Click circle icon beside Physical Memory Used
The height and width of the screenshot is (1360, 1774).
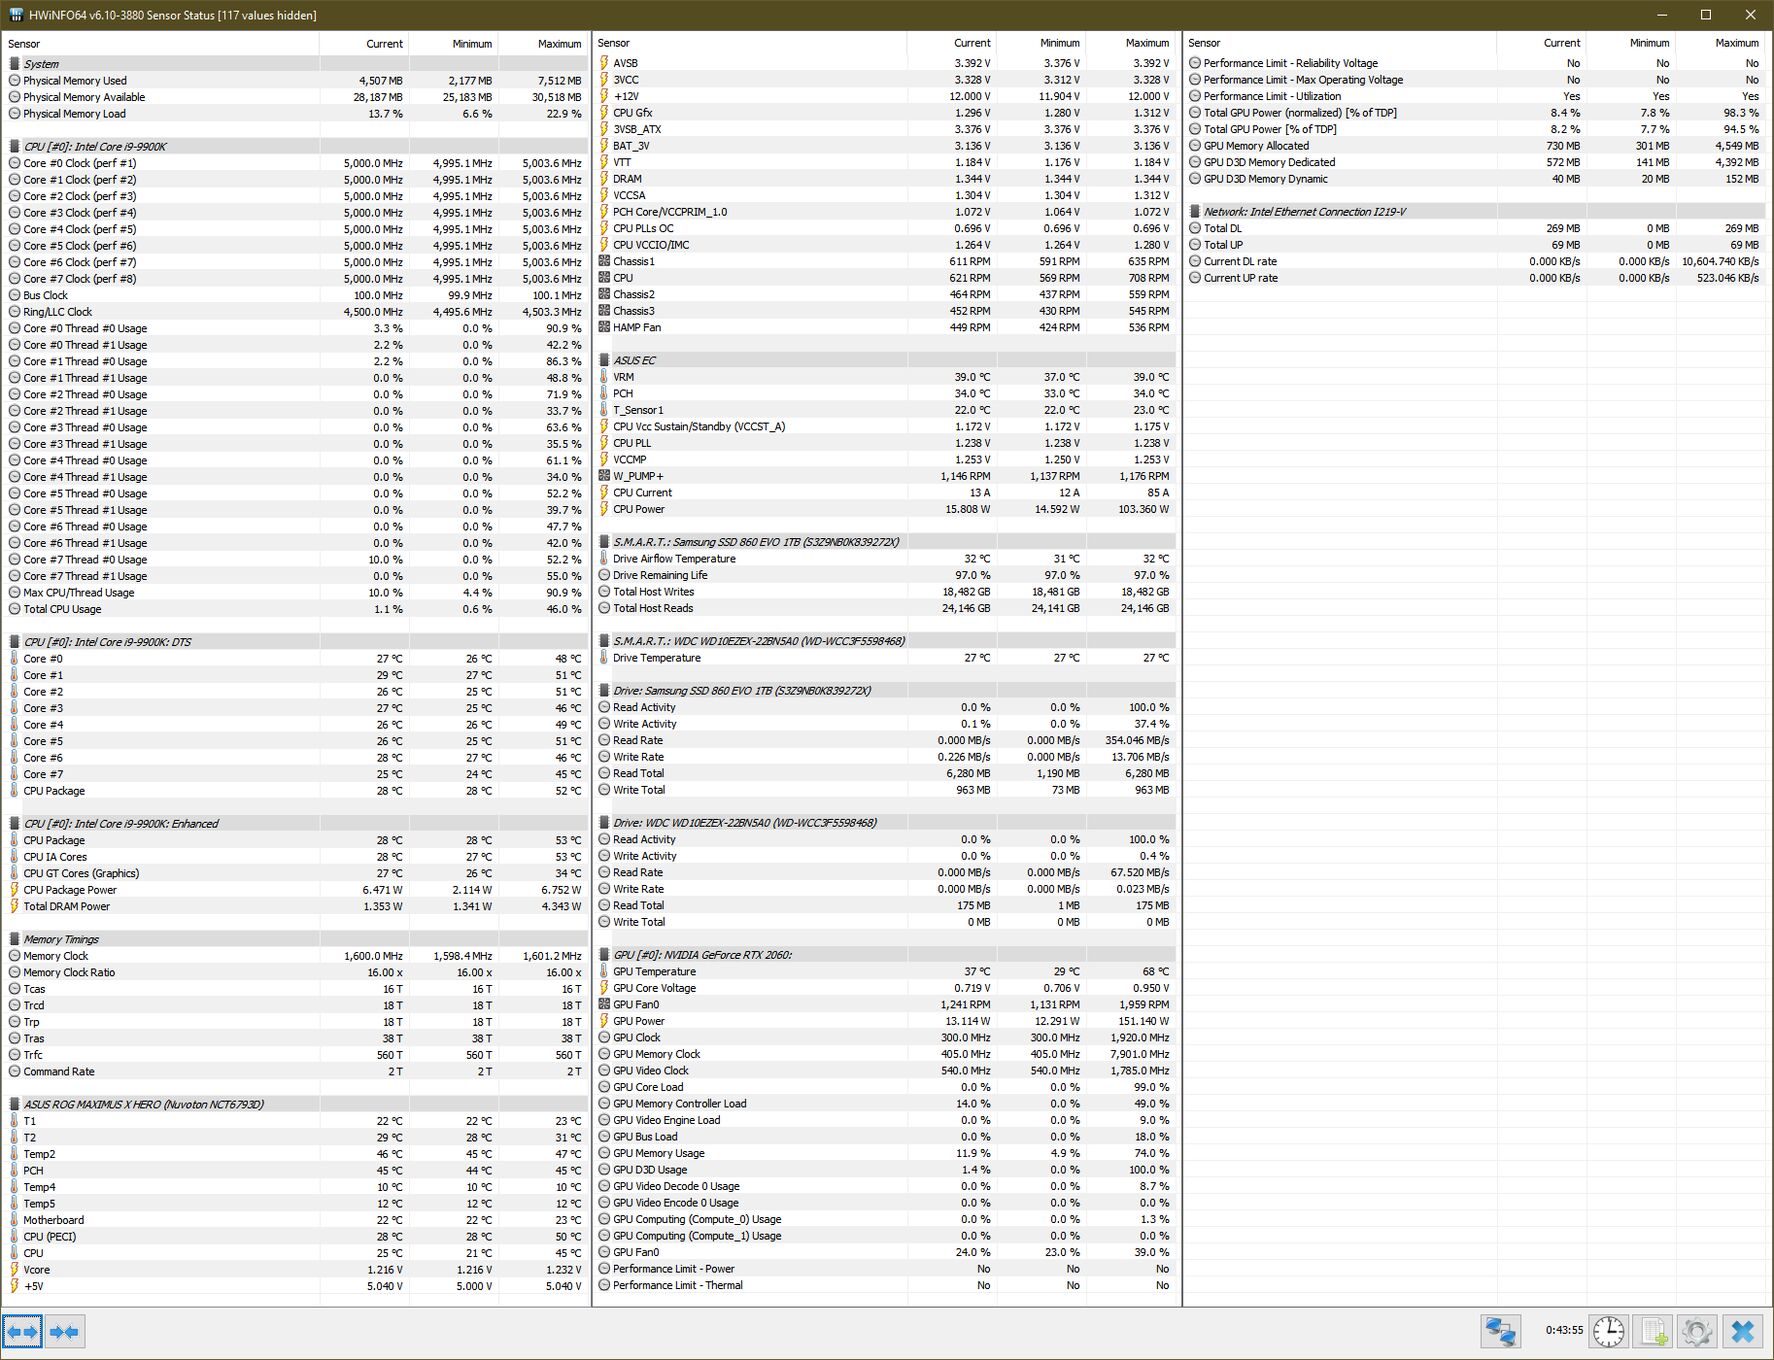coord(14,80)
